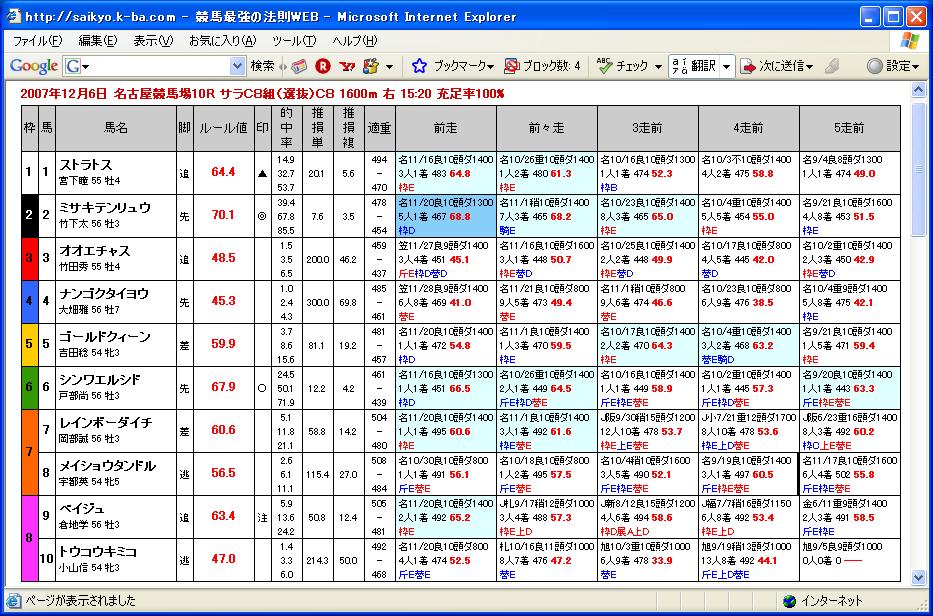Click horse name ナンゴクタイヨウ
The width and height of the screenshot is (933, 616).
click(x=104, y=293)
